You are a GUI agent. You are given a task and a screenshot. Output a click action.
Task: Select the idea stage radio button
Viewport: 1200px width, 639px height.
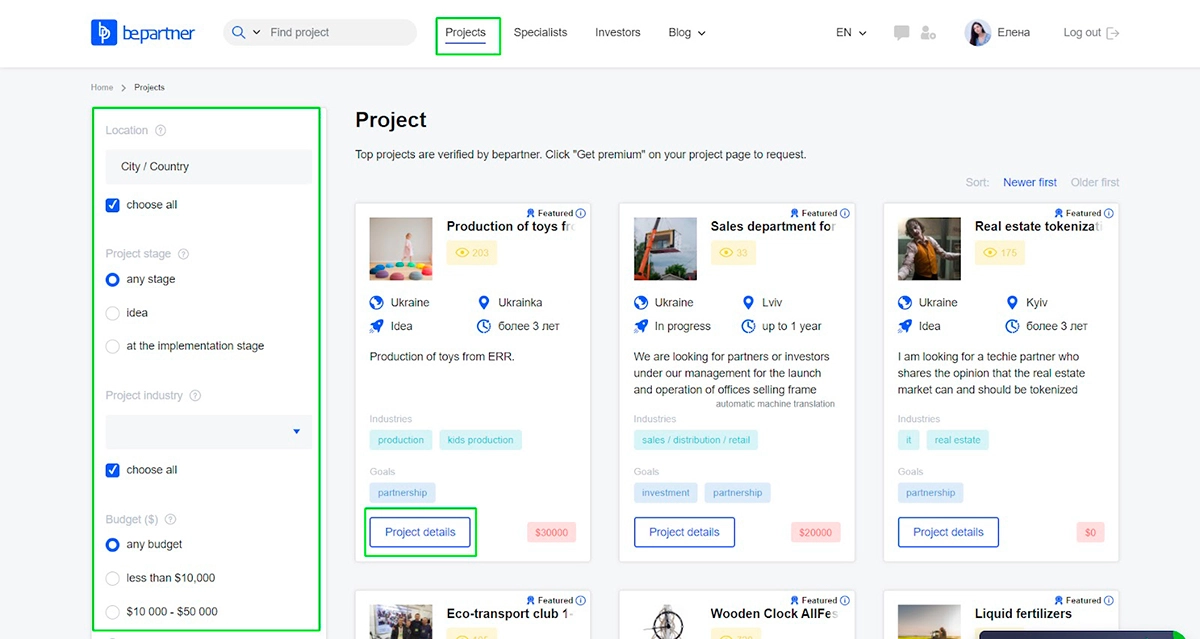coord(113,313)
